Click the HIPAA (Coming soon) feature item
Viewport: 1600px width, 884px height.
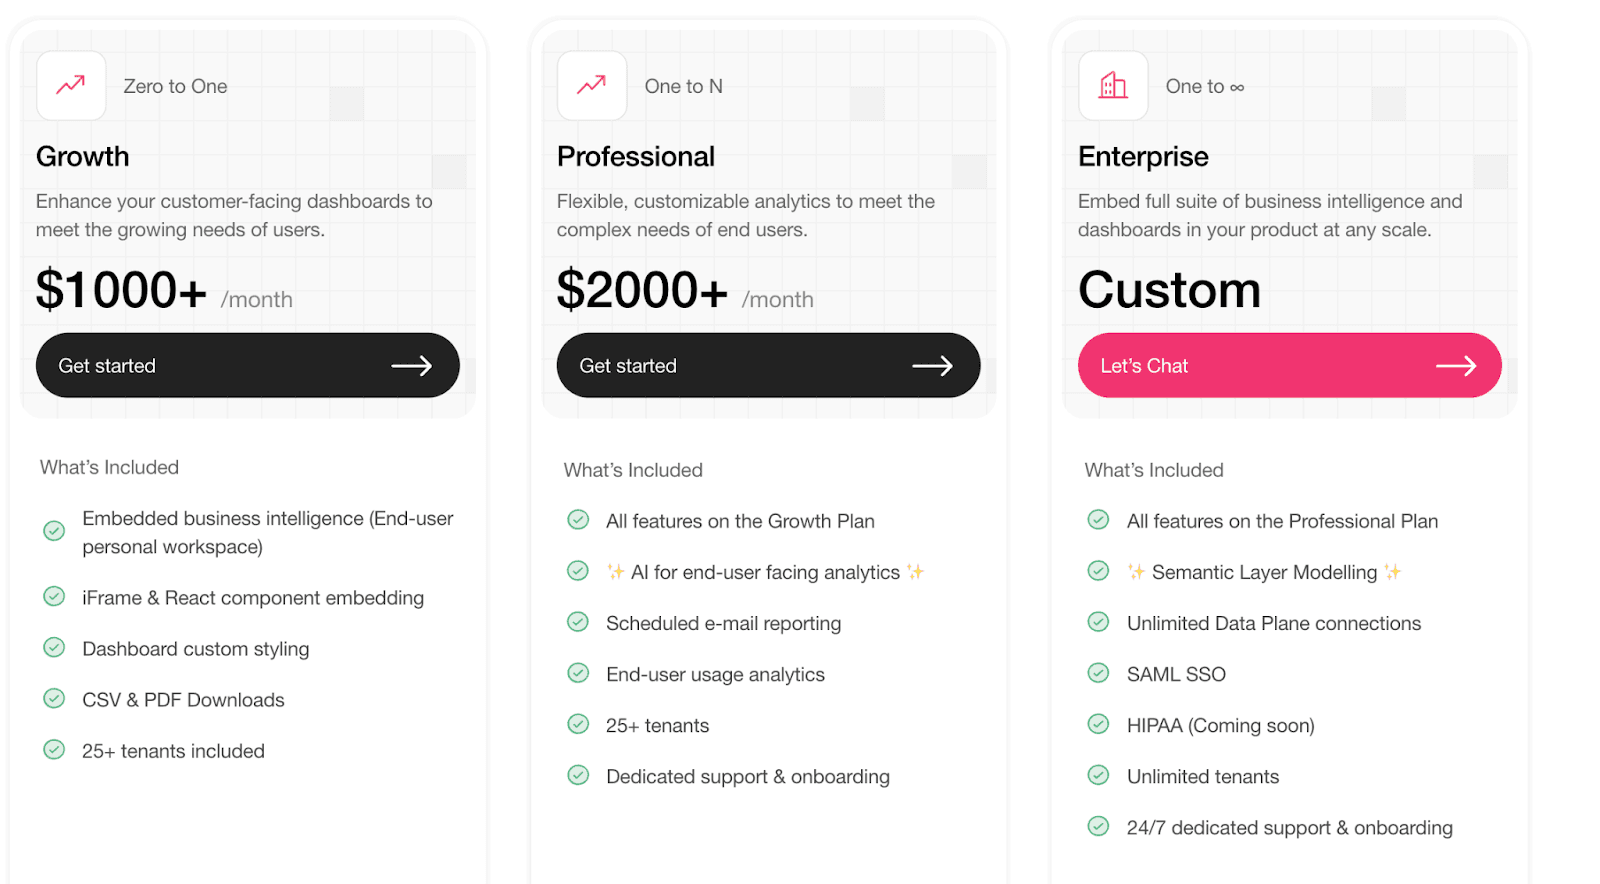(x=1219, y=725)
